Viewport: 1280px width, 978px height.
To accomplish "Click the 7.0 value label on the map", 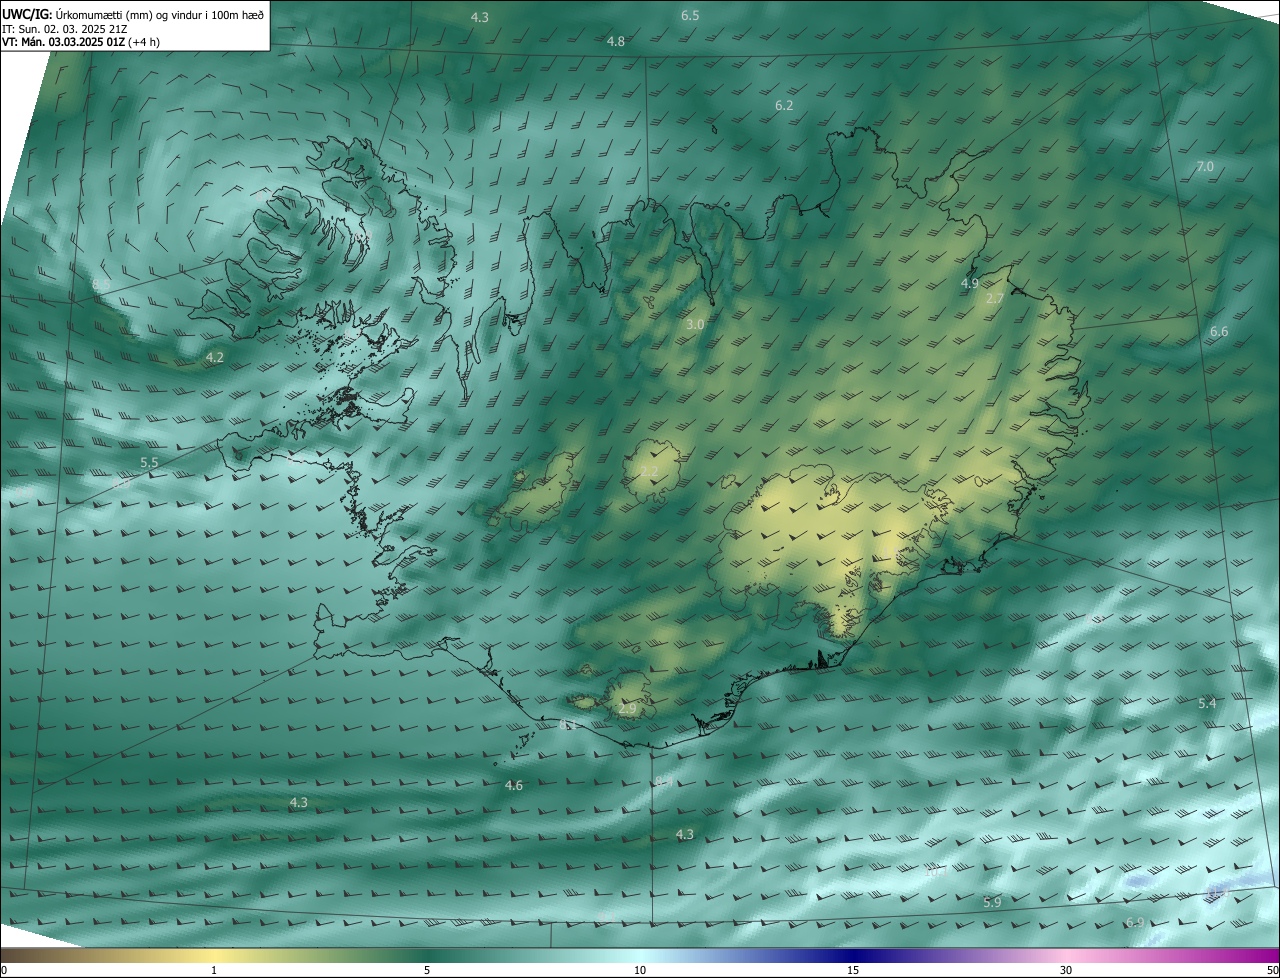I will point(1205,166).
